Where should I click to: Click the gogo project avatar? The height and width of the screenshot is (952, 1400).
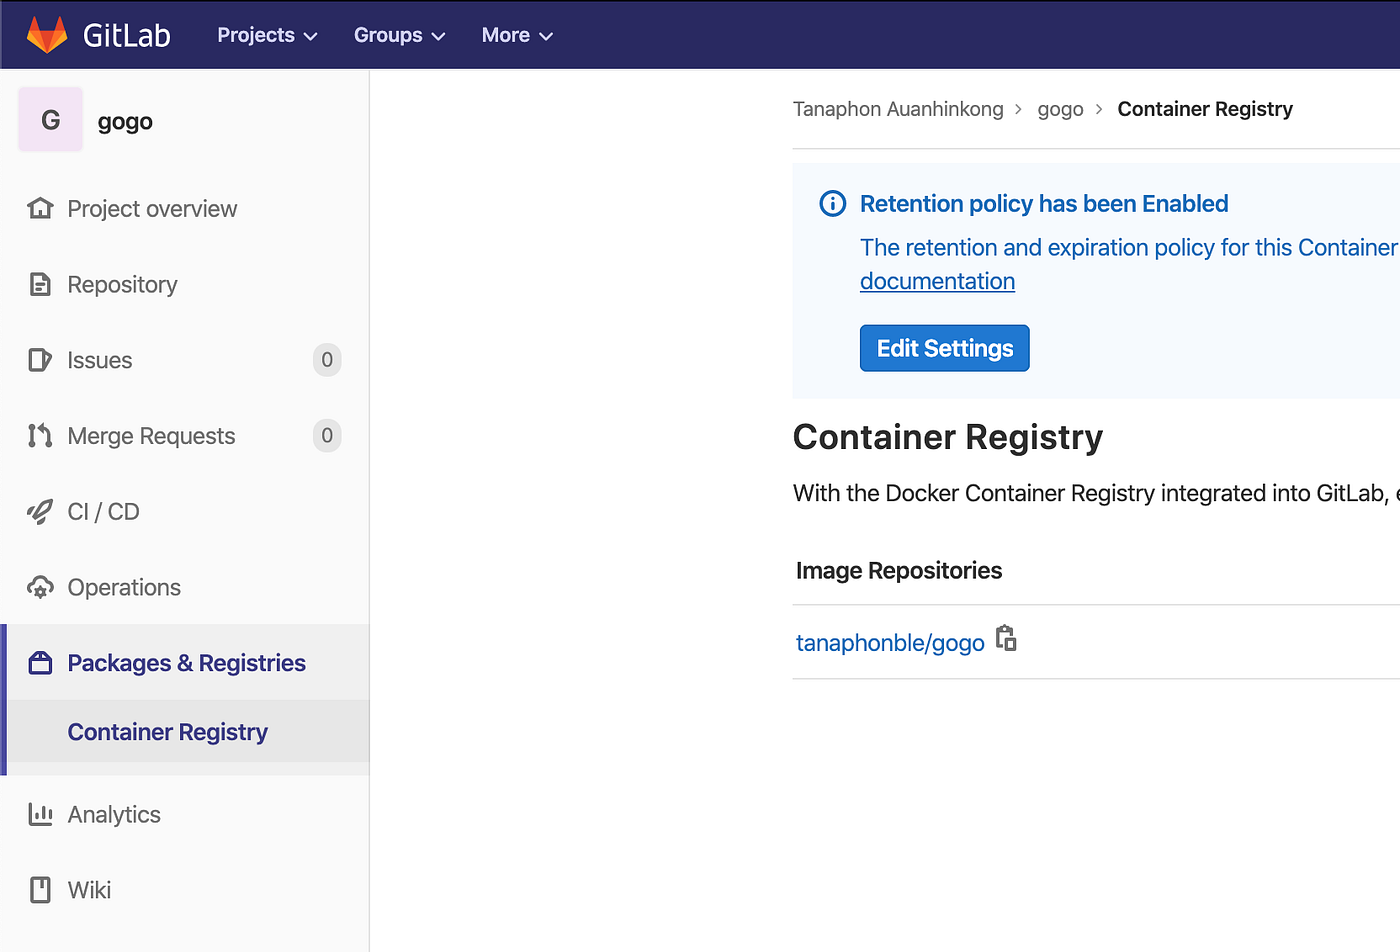[x=49, y=119]
